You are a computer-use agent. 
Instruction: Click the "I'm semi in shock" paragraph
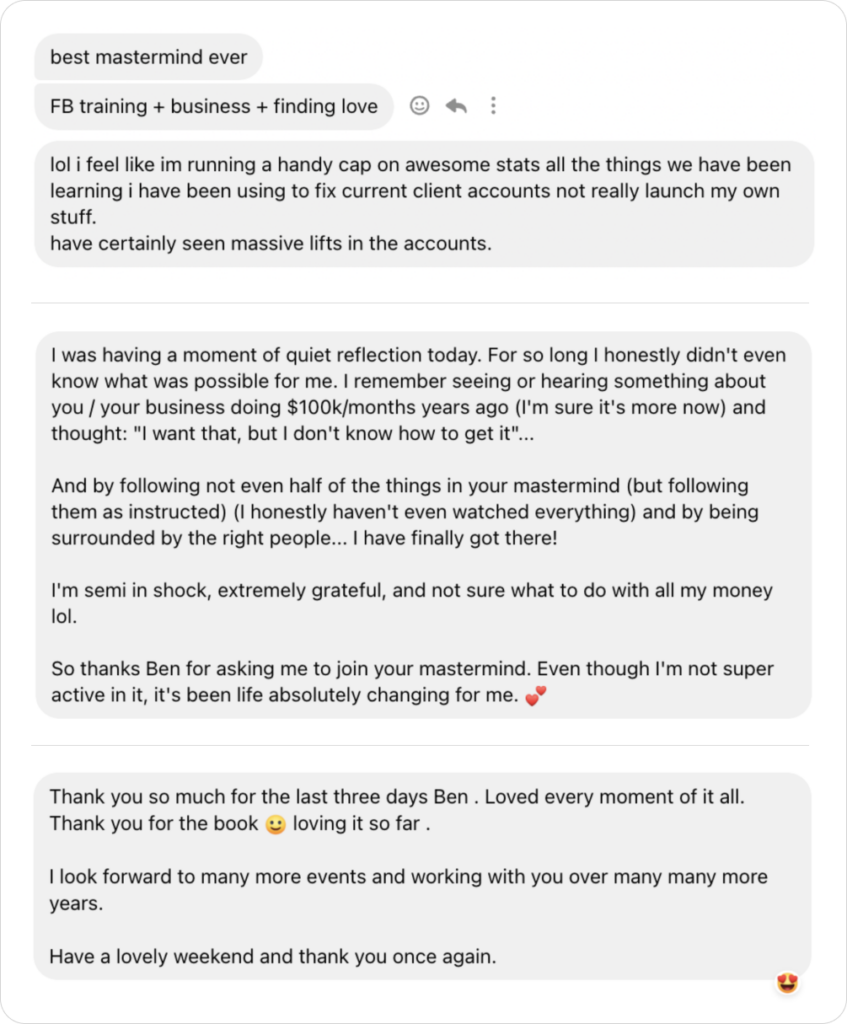(x=410, y=604)
